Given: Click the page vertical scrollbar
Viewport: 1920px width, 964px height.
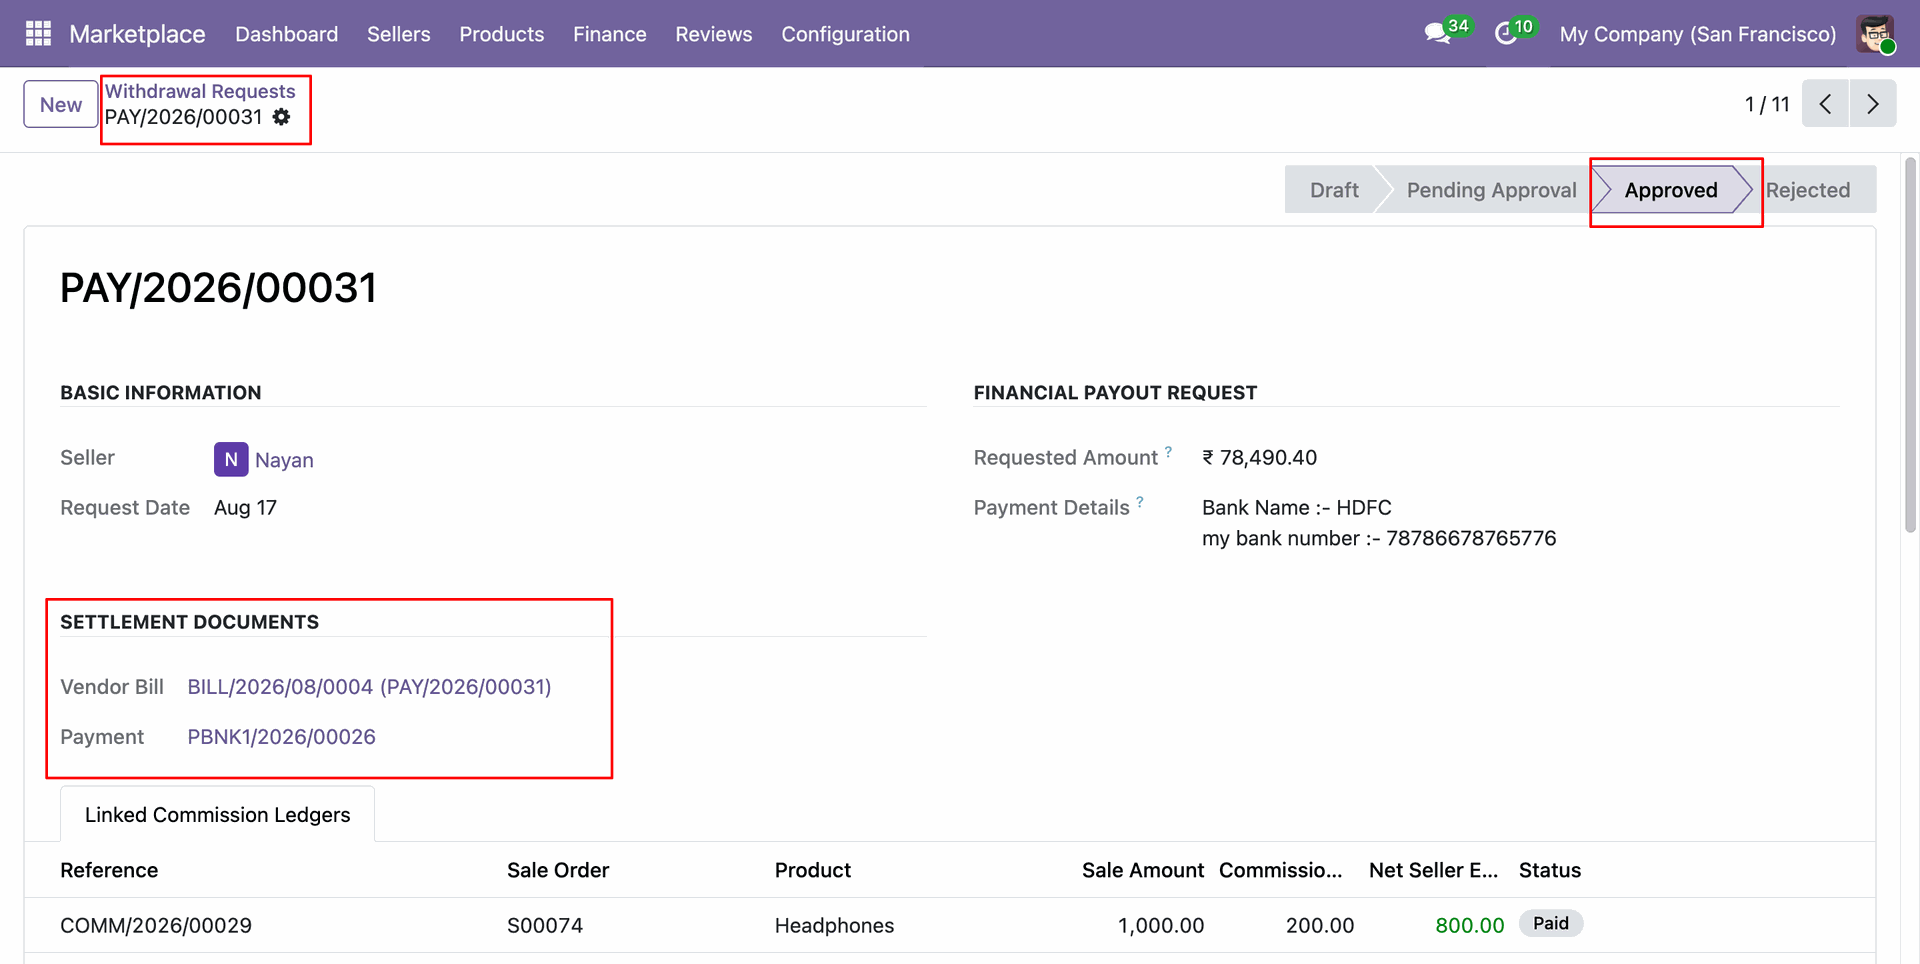Looking at the screenshot, I should tap(1910, 344).
